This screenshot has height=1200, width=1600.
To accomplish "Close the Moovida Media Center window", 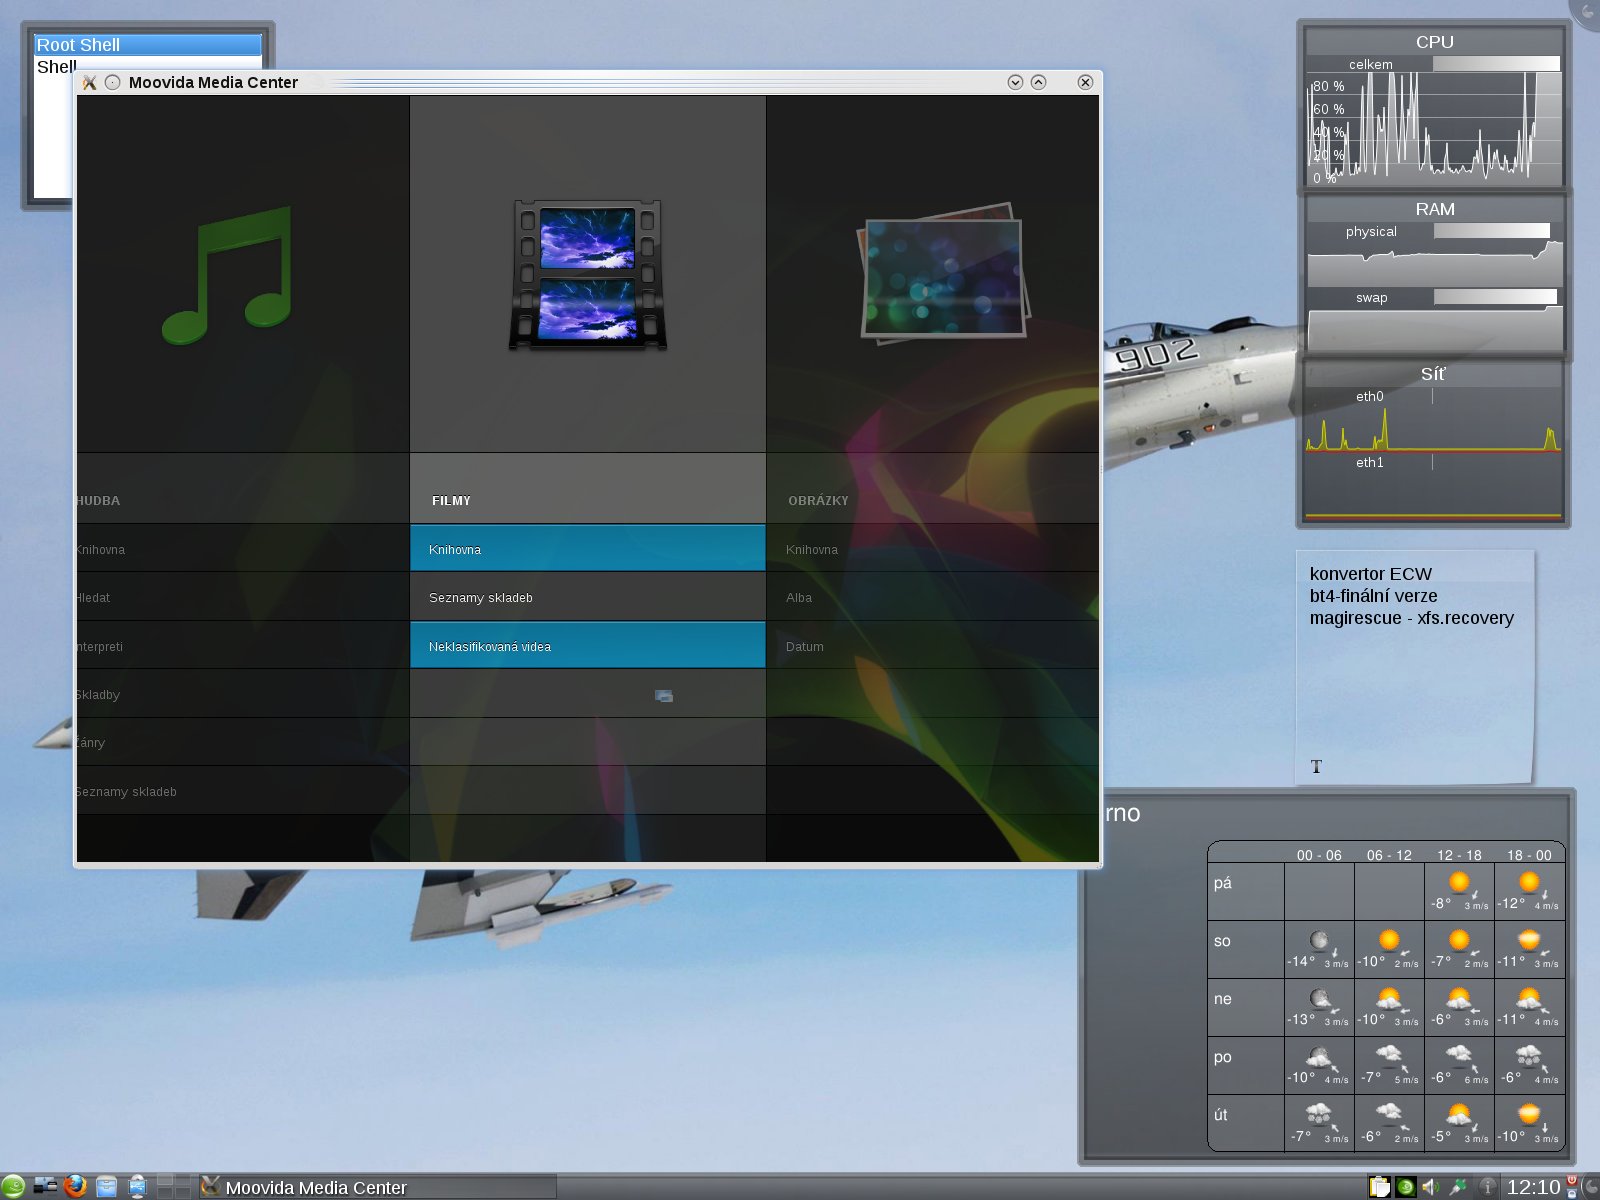I will 1085,82.
